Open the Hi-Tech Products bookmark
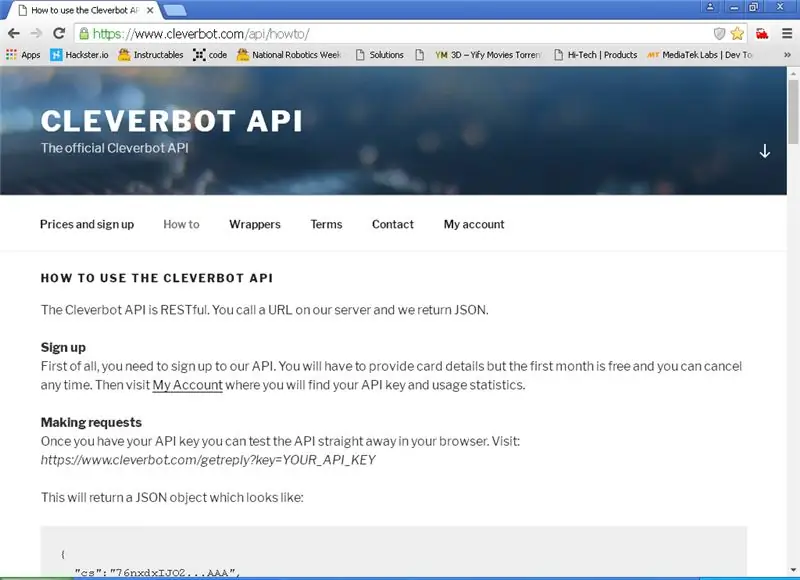Viewport: 800px width, 580px height. 596,55
